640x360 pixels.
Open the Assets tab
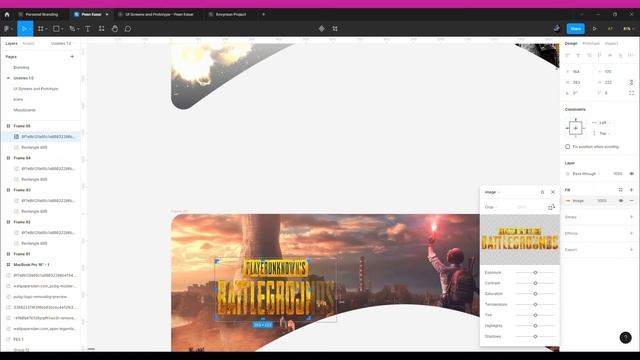(x=29, y=43)
